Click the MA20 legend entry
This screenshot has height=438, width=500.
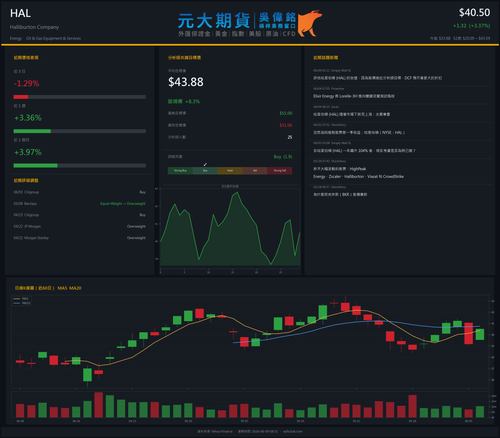point(22,303)
